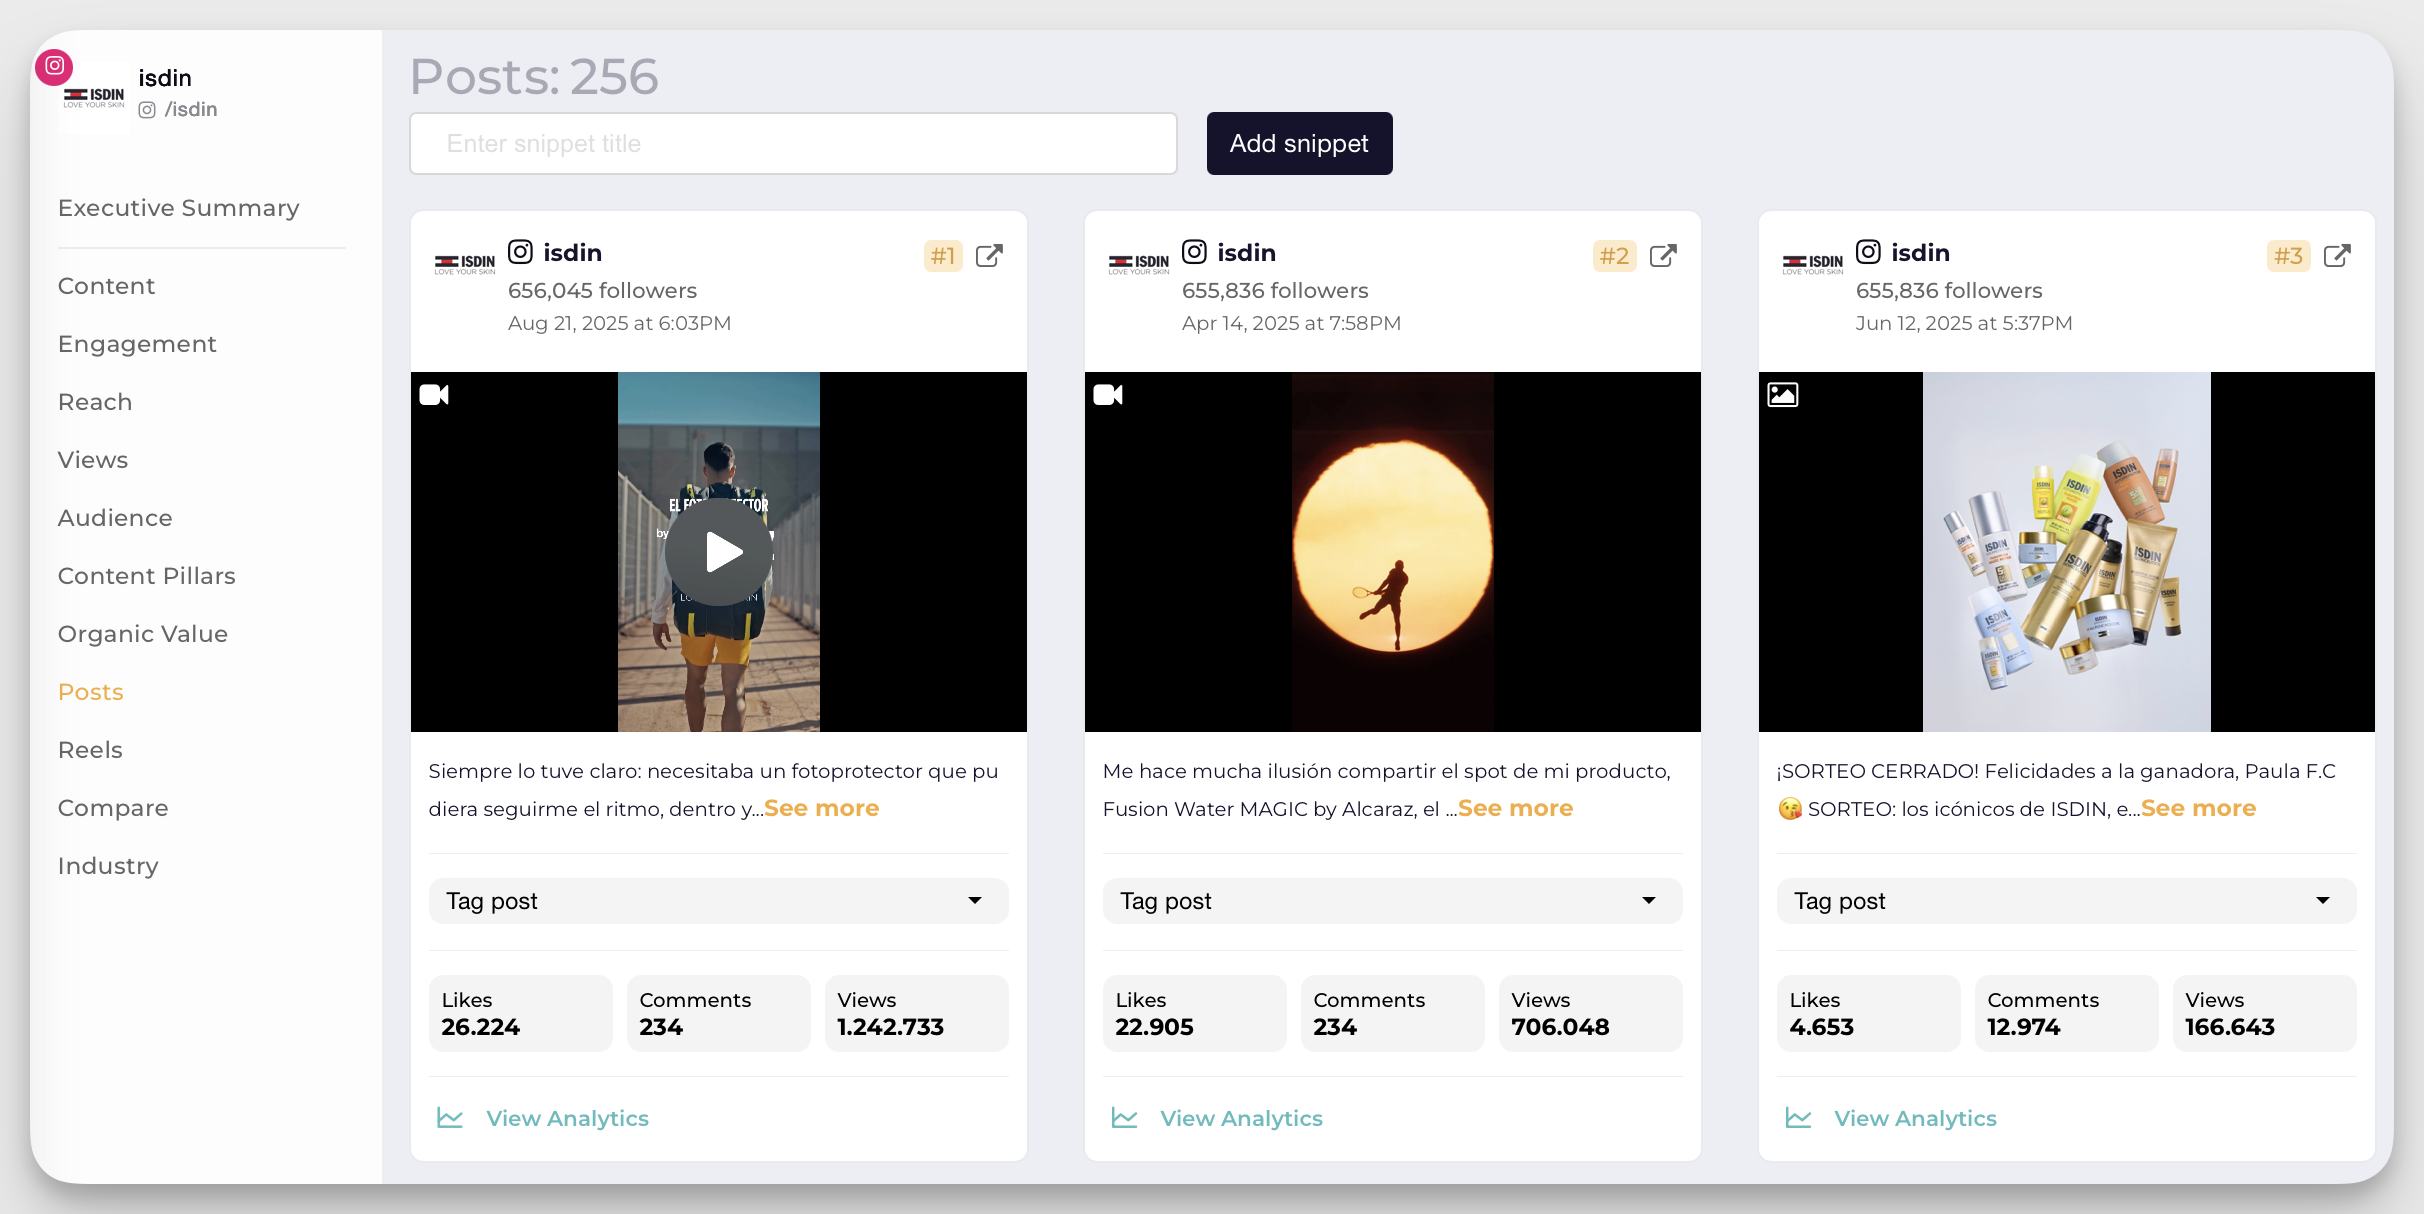Expand Tag post dropdown on post #1

pyautogui.click(x=718, y=901)
